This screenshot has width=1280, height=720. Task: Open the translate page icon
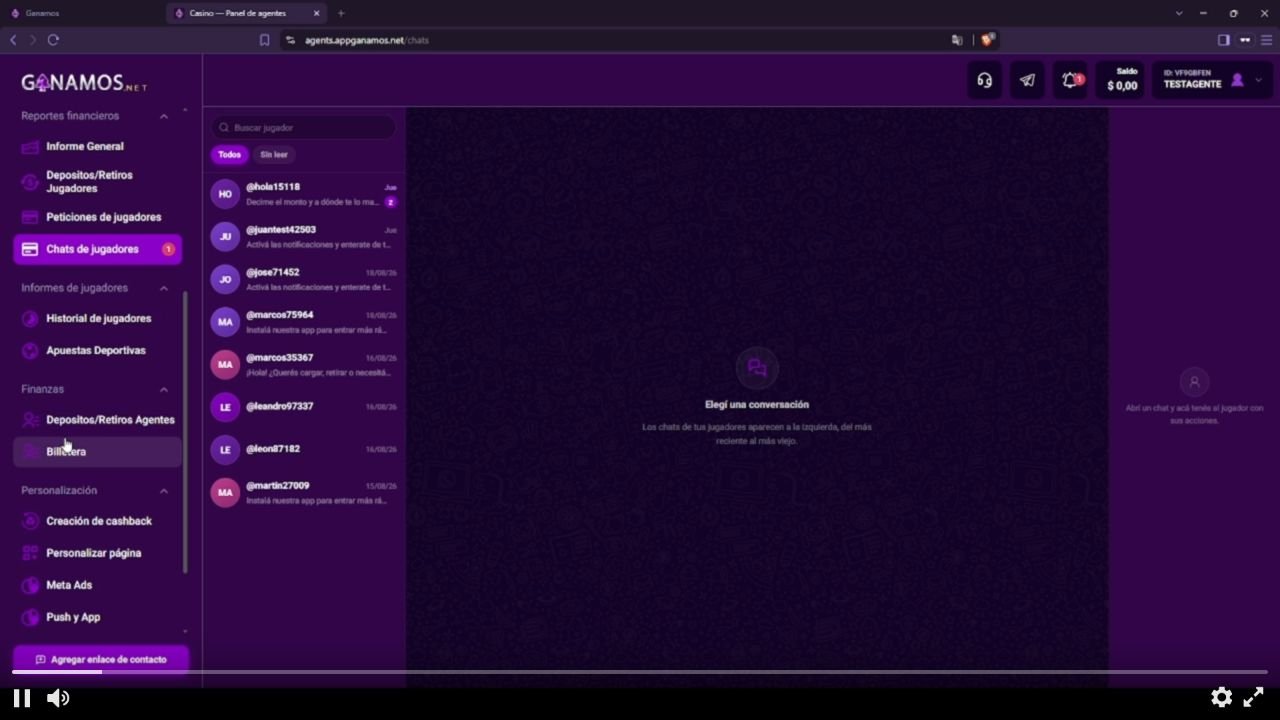coord(957,40)
